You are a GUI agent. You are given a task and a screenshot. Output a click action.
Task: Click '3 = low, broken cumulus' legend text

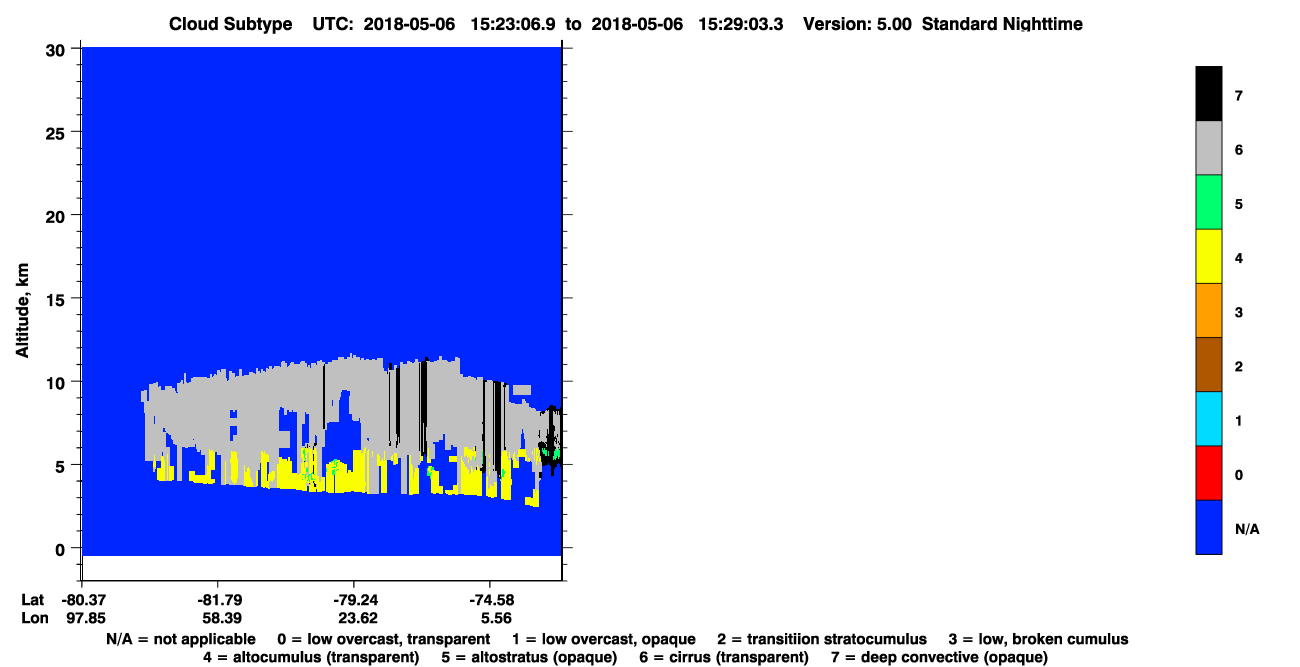coord(1038,639)
